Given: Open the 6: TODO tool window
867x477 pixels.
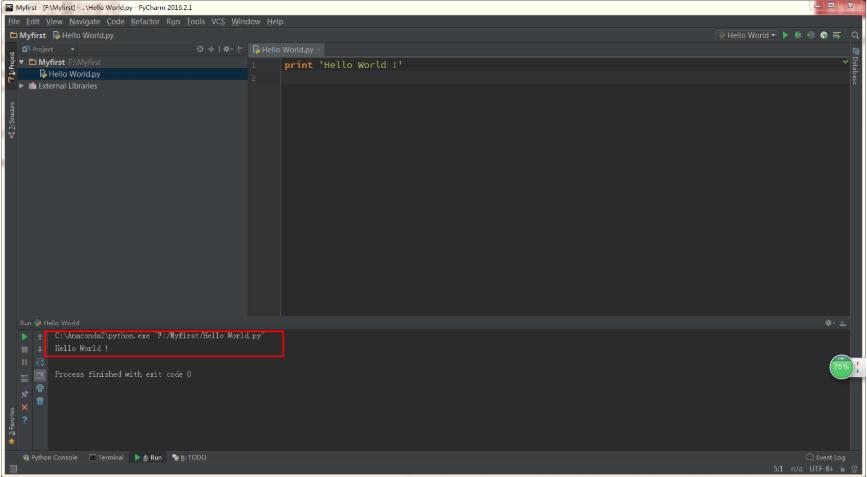Looking at the screenshot, I should (x=190, y=458).
